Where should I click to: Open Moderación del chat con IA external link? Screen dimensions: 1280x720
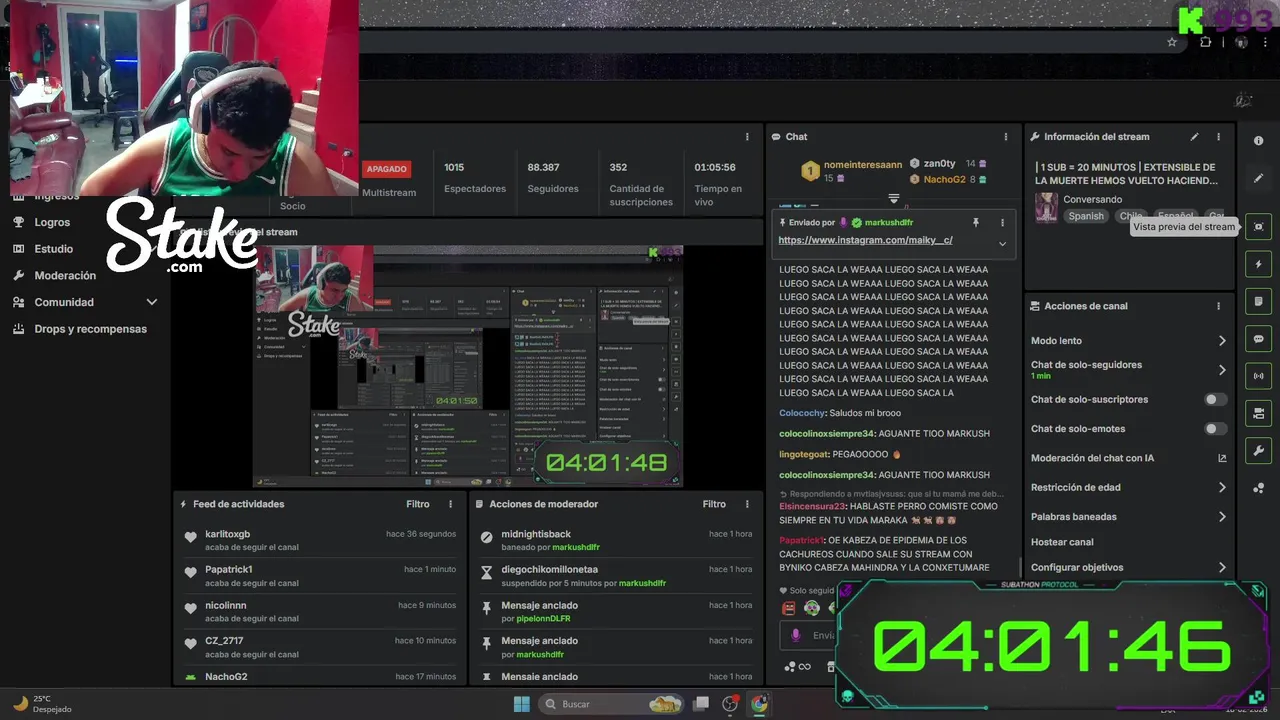1222,458
